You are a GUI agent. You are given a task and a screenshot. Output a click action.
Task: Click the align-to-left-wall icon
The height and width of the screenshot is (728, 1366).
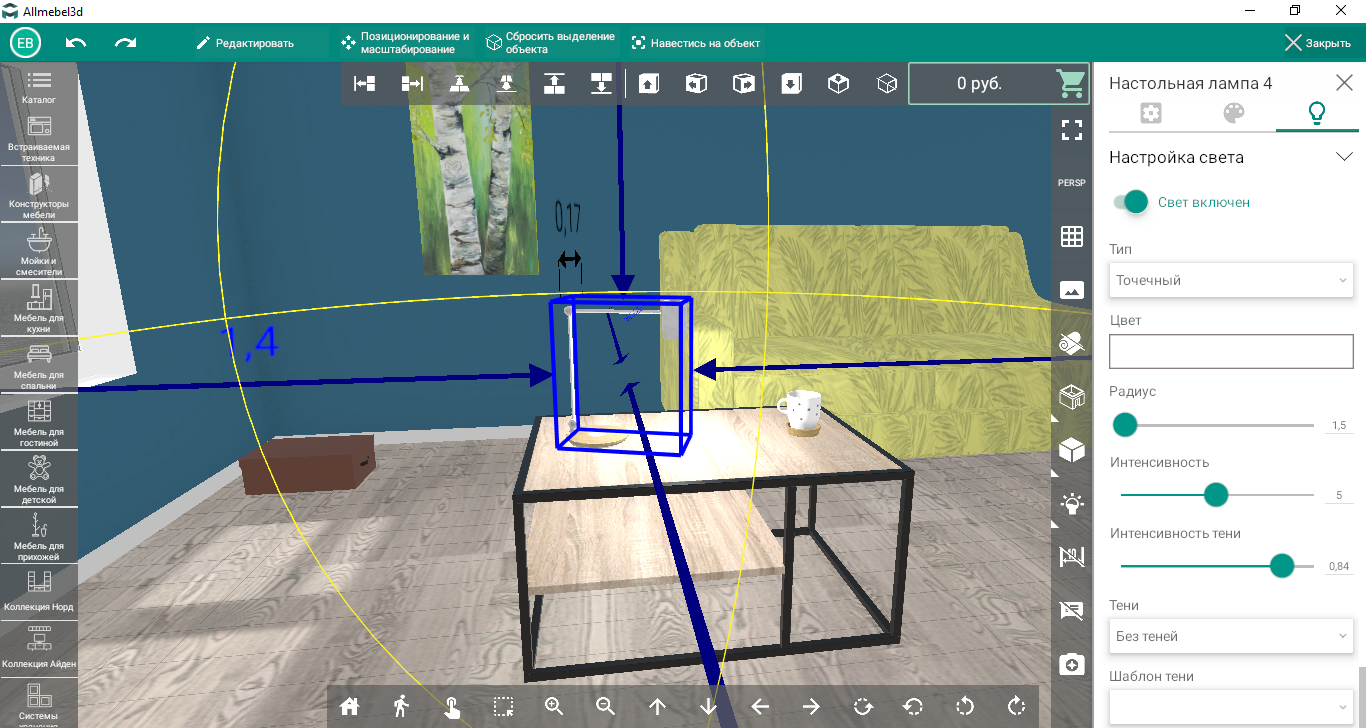pyautogui.click(x=365, y=84)
